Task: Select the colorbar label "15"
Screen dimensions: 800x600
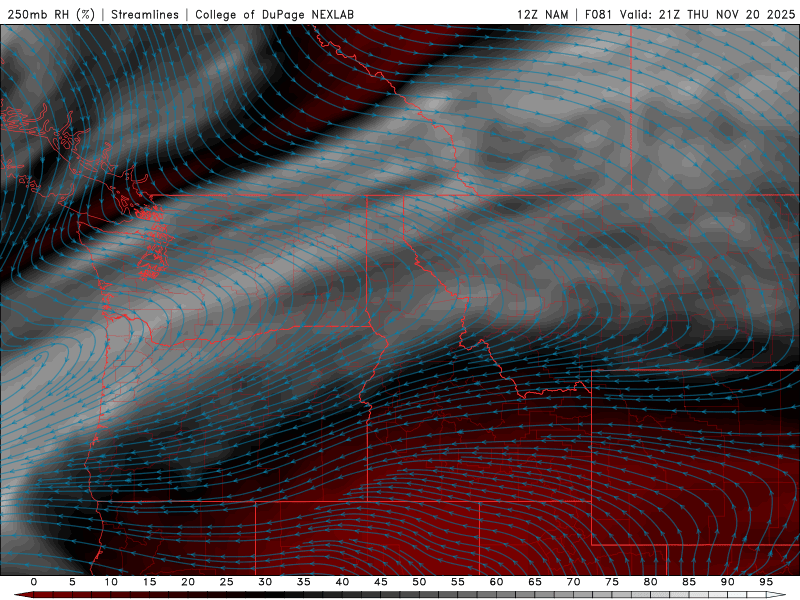Action: tap(149, 582)
